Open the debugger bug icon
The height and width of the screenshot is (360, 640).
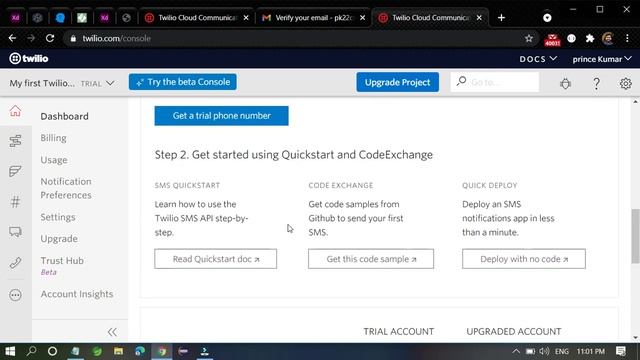(x=565, y=83)
